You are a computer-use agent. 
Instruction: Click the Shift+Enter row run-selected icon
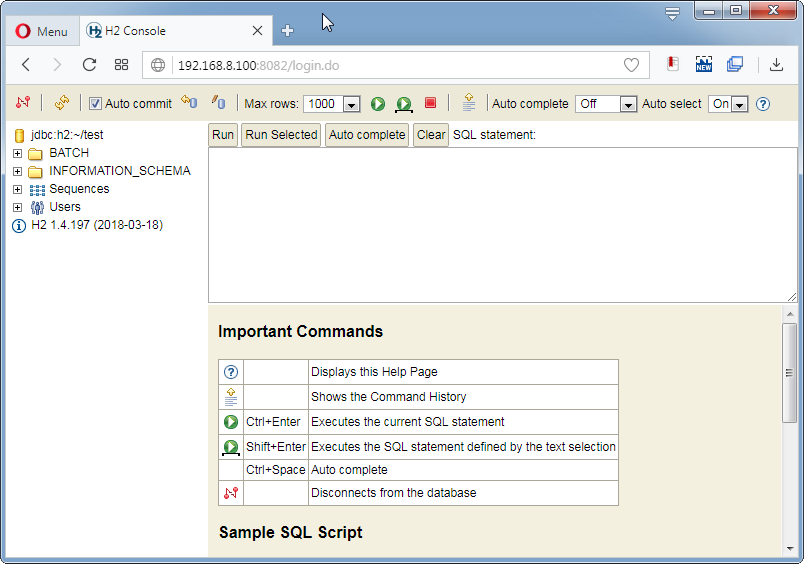(231, 447)
